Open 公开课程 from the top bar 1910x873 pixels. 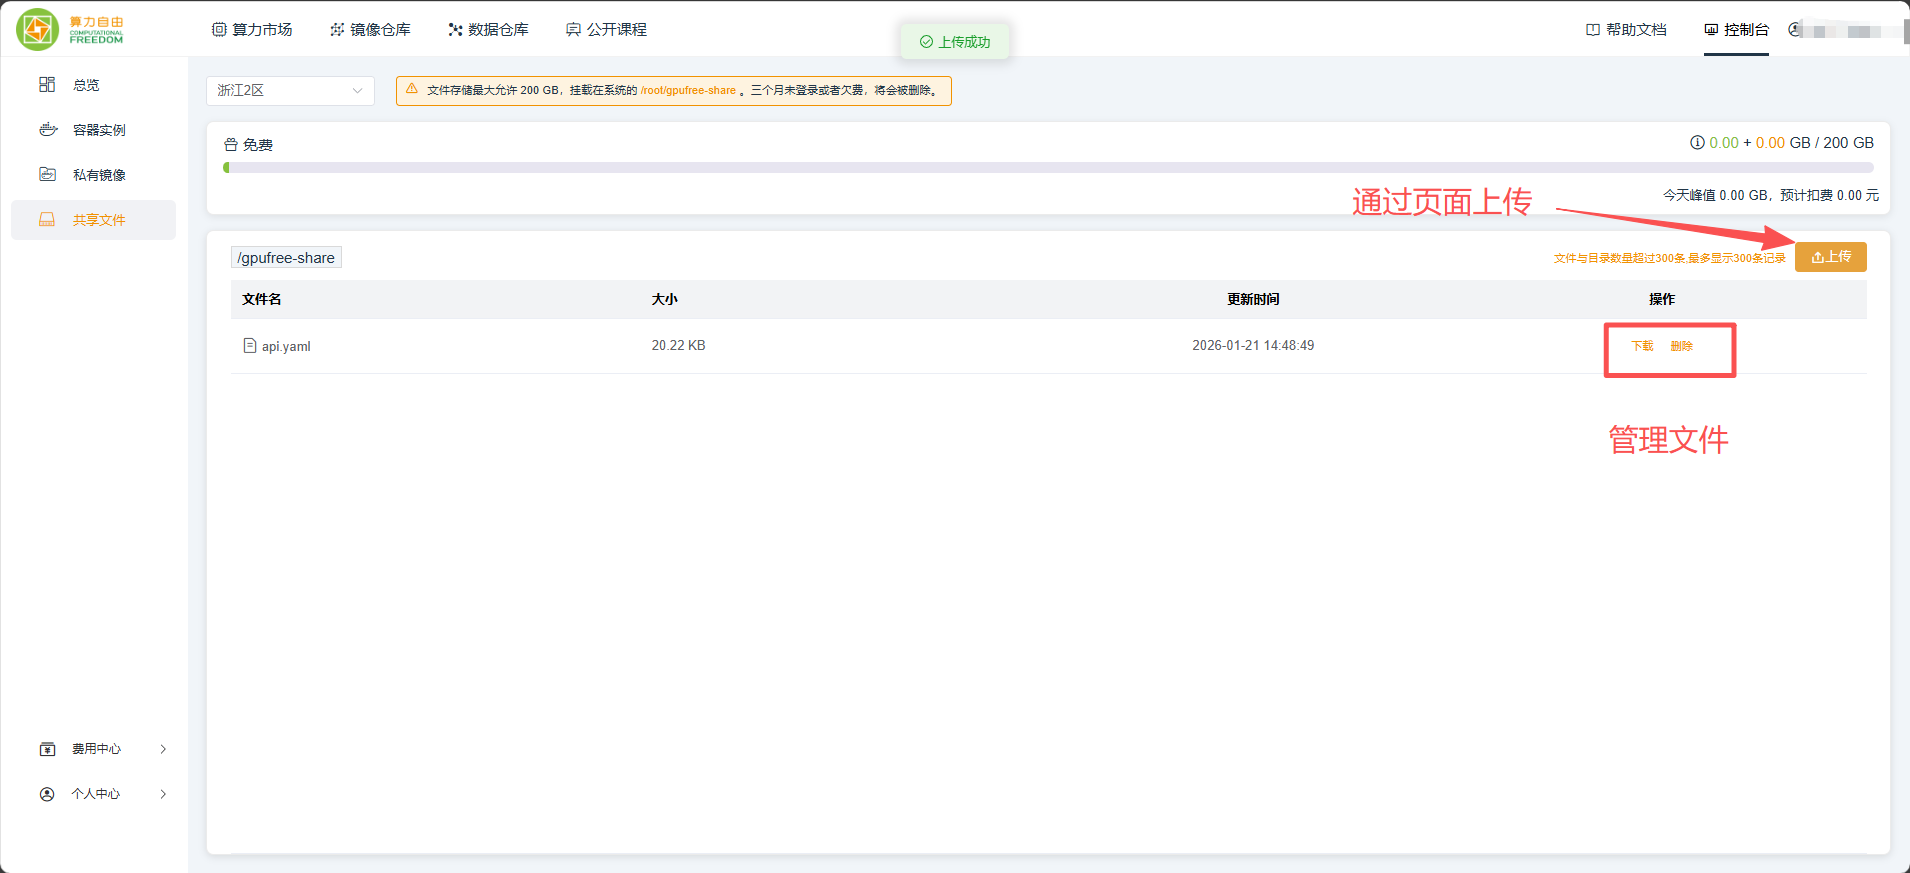(x=606, y=30)
